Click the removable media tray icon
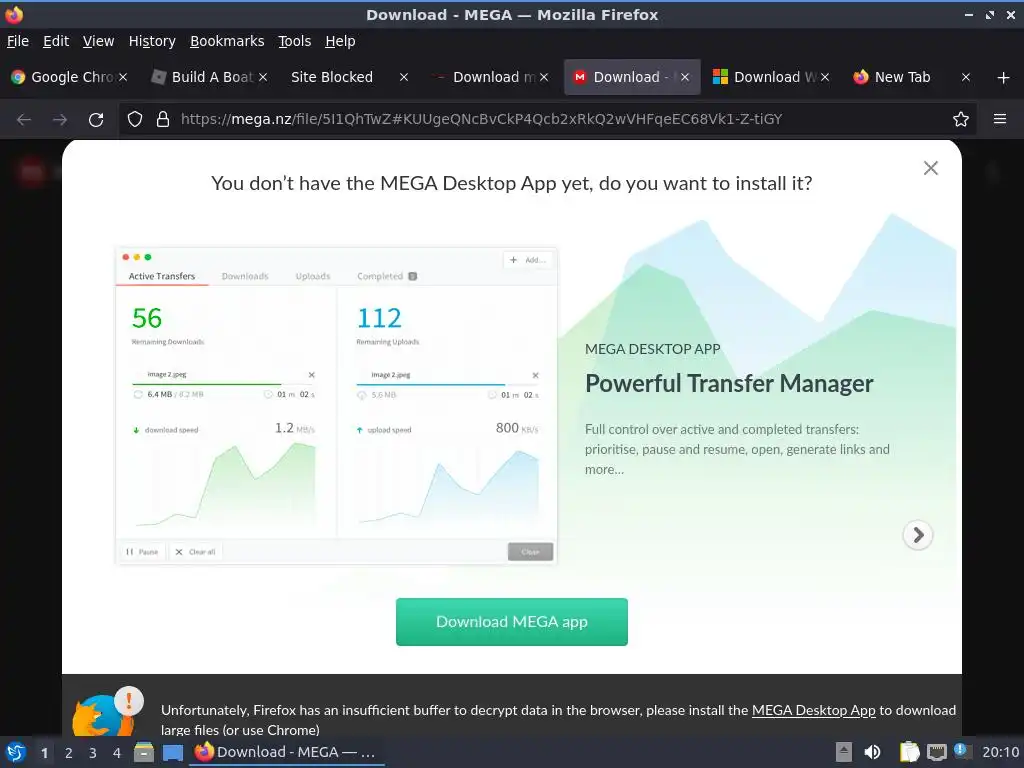 point(844,752)
